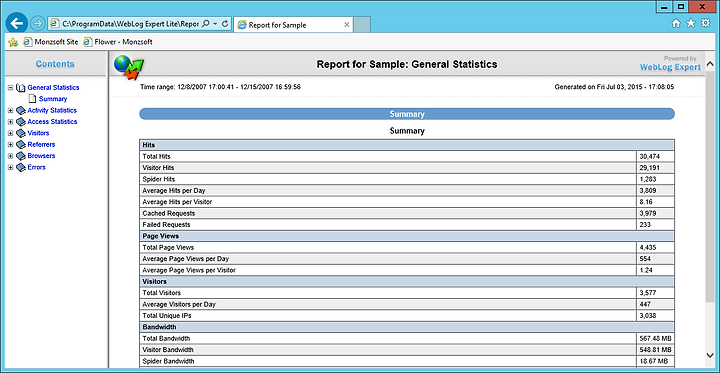Viewport: 720px width, 373px height.
Task: Open the Errors section link
Action: click(x=36, y=167)
